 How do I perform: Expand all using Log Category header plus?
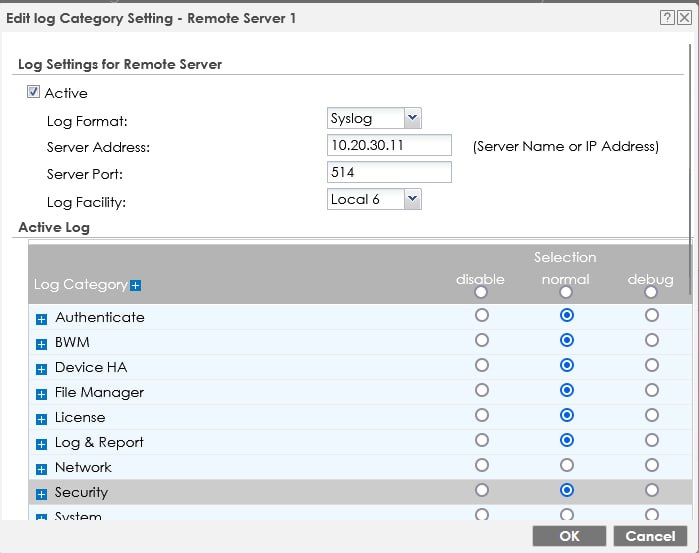pos(136,286)
